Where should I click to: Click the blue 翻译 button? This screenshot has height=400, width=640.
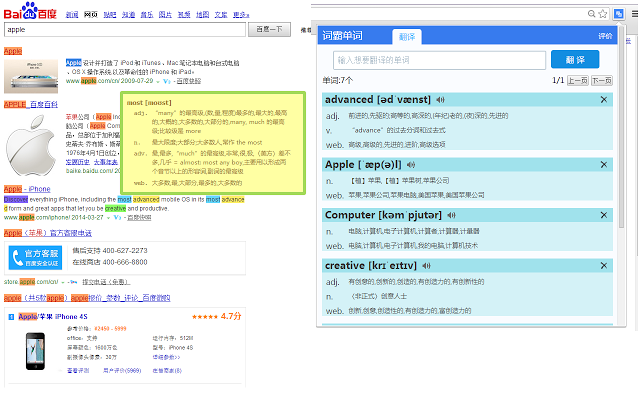click(x=575, y=60)
